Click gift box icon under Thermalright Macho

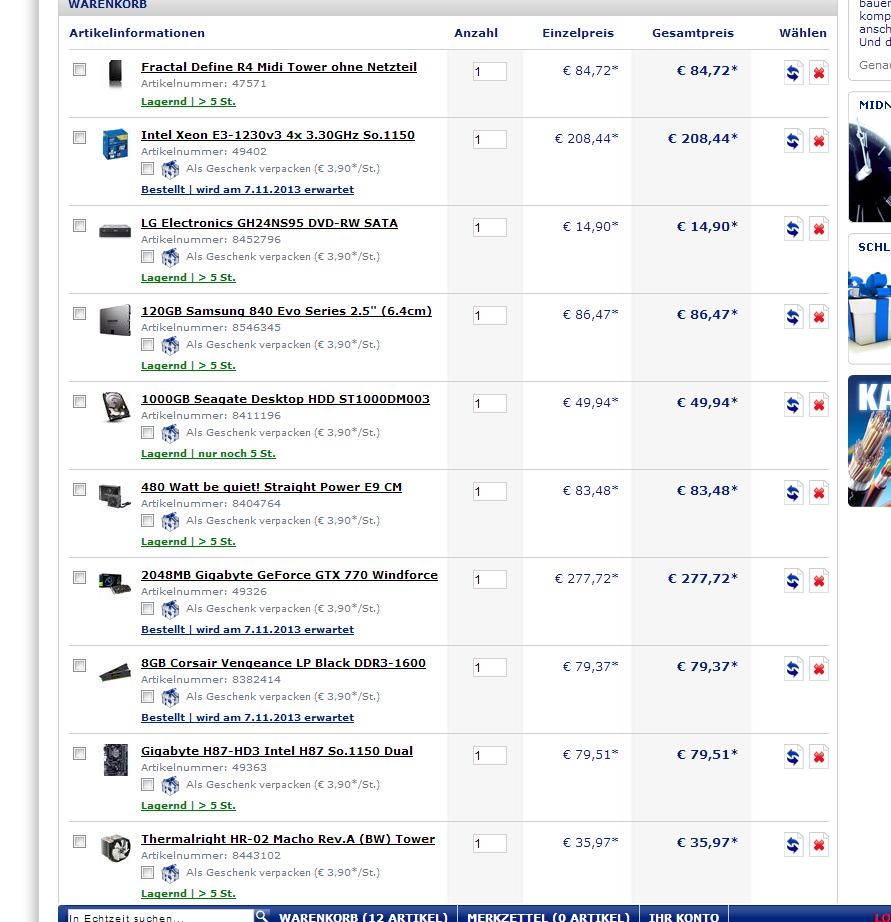coord(171,873)
